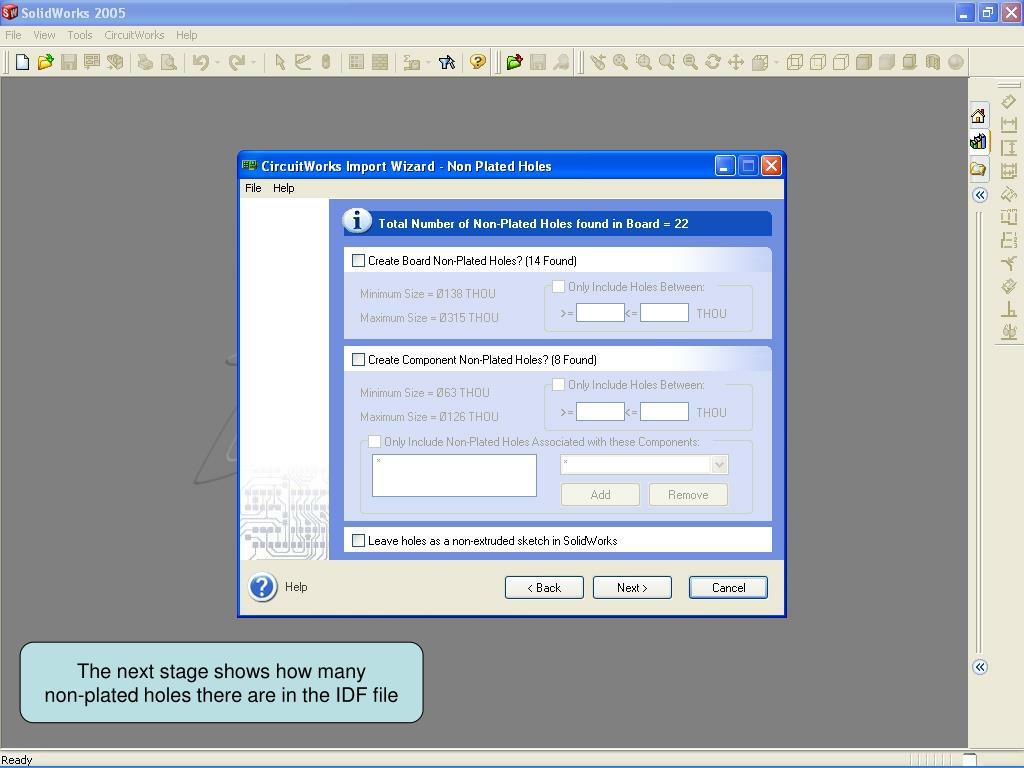The height and width of the screenshot is (768, 1024).
Task: Check Leave holes as non-extruded sketch
Action: click(359, 541)
